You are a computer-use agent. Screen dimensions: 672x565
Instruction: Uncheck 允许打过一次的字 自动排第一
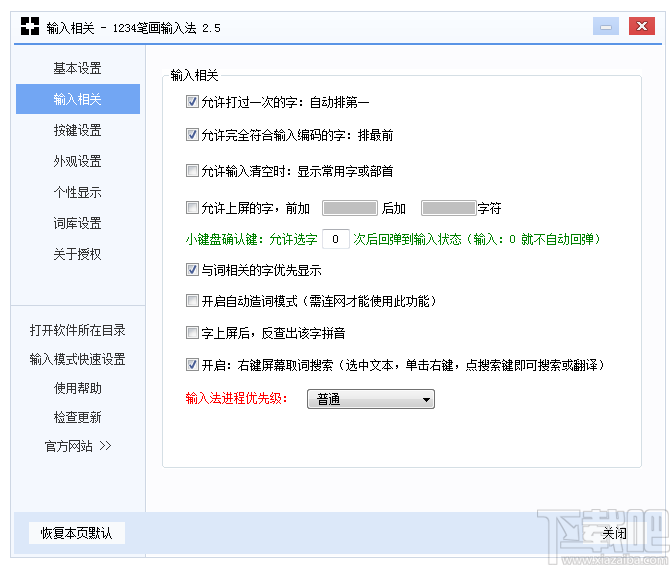192,102
